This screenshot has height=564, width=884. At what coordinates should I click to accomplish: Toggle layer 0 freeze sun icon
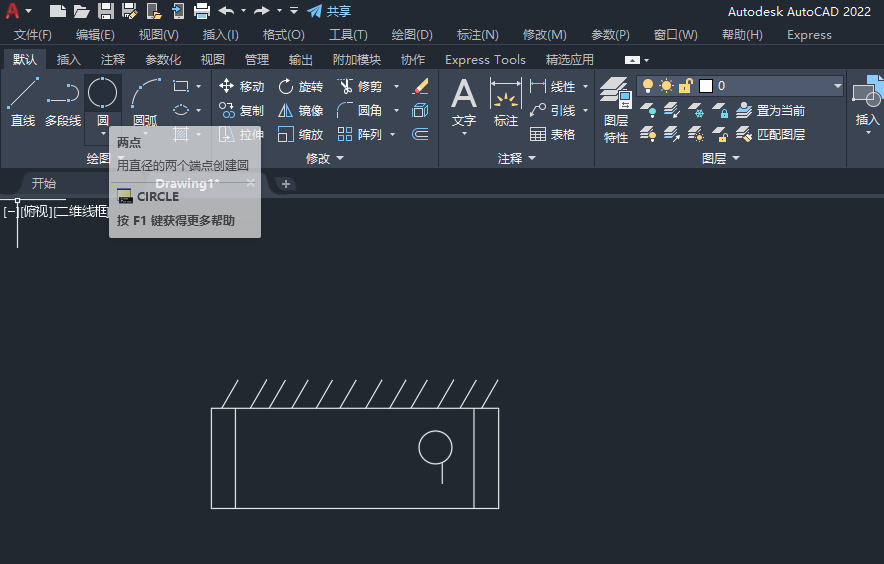tap(666, 86)
